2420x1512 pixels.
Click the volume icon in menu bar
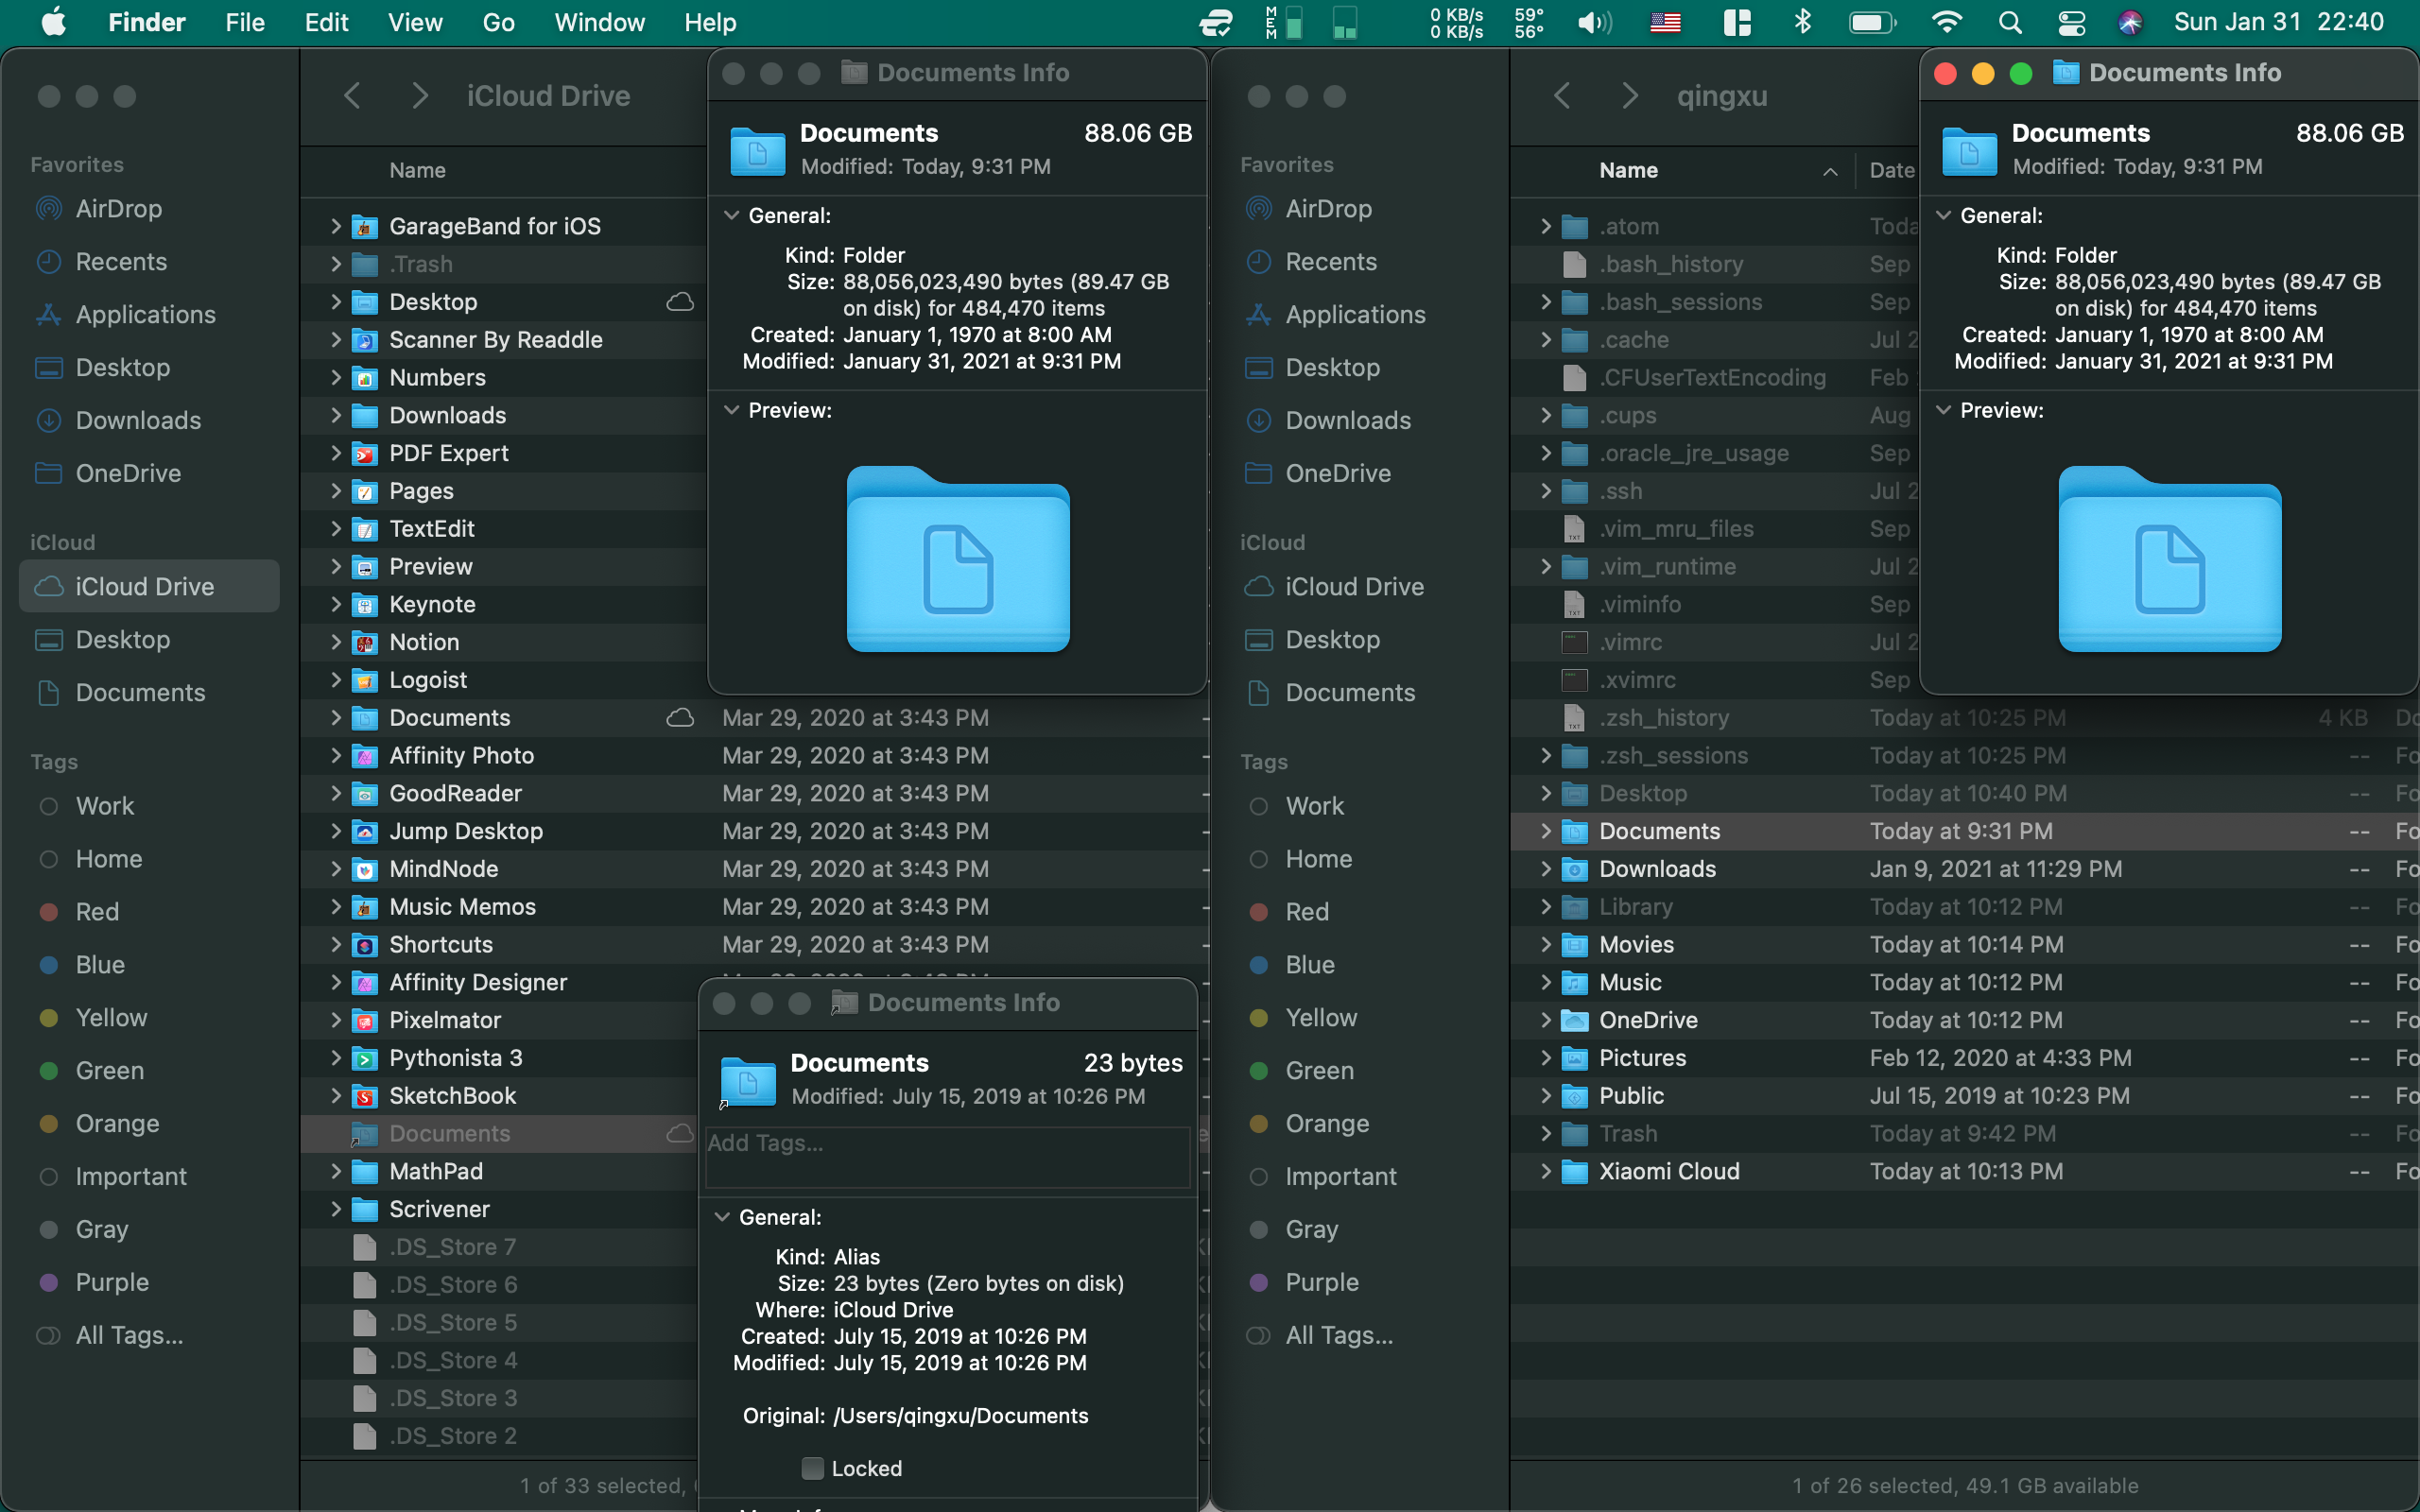coord(1594,22)
